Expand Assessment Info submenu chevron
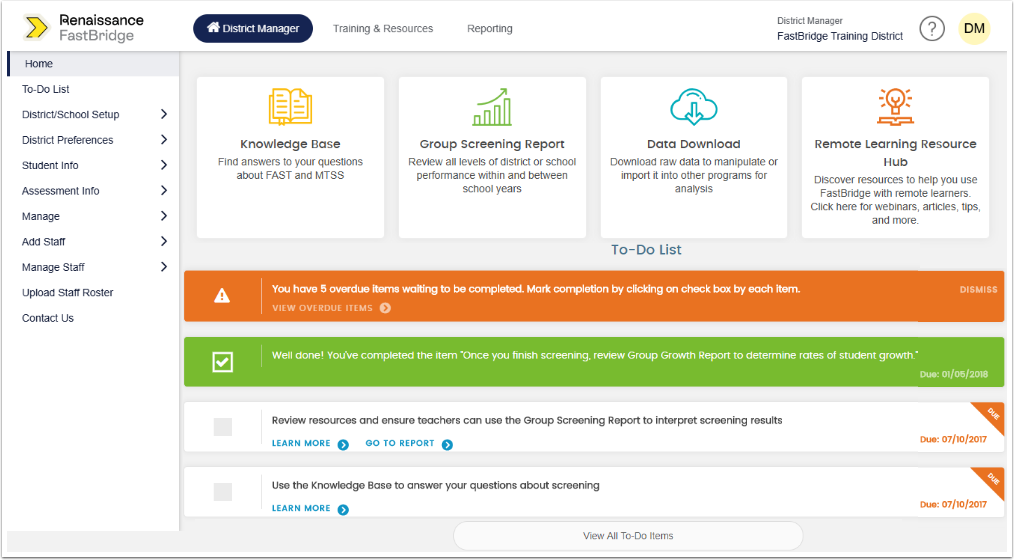 point(164,191)
